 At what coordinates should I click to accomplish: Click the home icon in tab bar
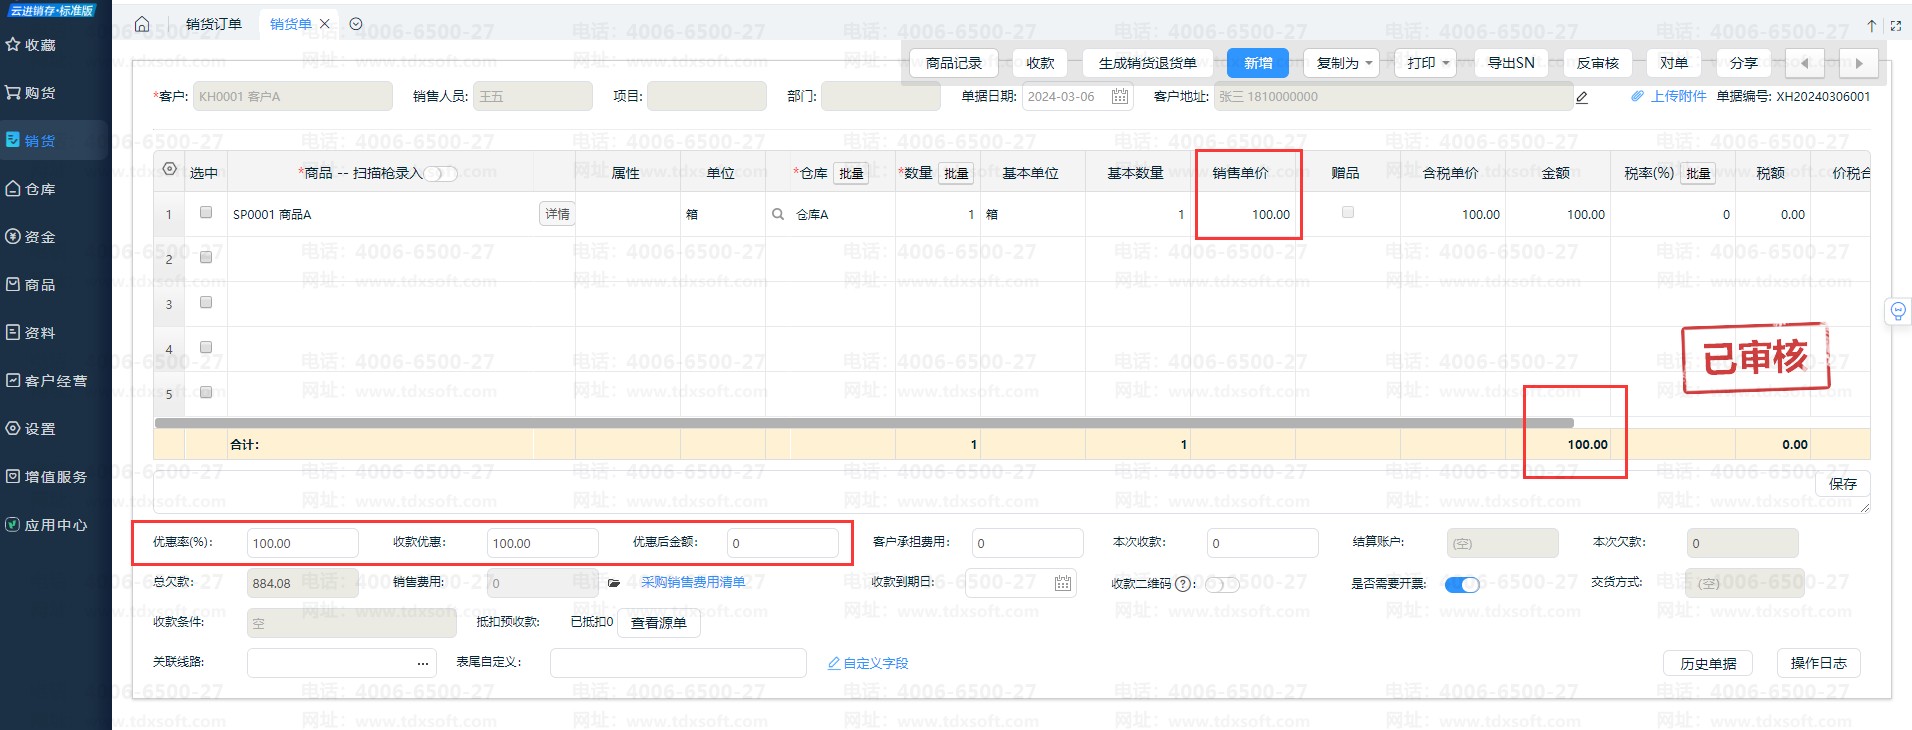(x=142, y=24)
